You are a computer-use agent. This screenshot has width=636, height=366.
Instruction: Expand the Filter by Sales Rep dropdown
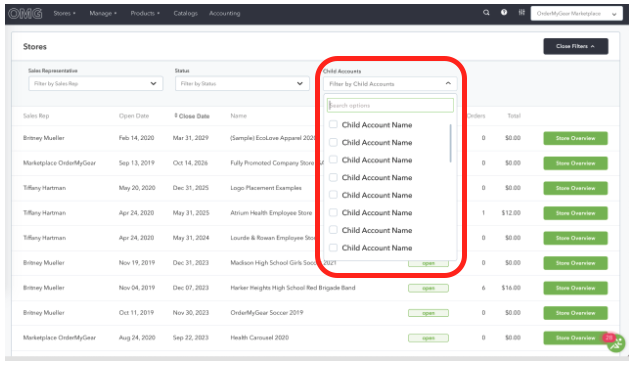pyautogui.click(x=96, y=84)
